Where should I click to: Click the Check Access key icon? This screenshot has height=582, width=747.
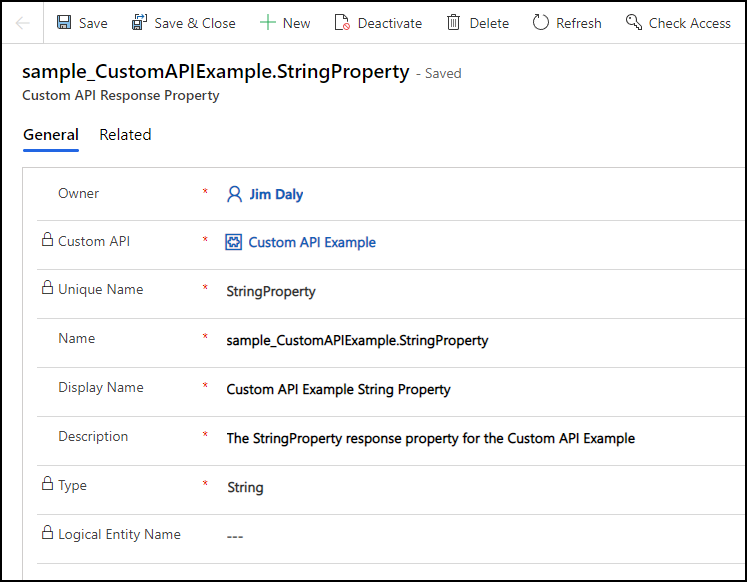(634, 22)
